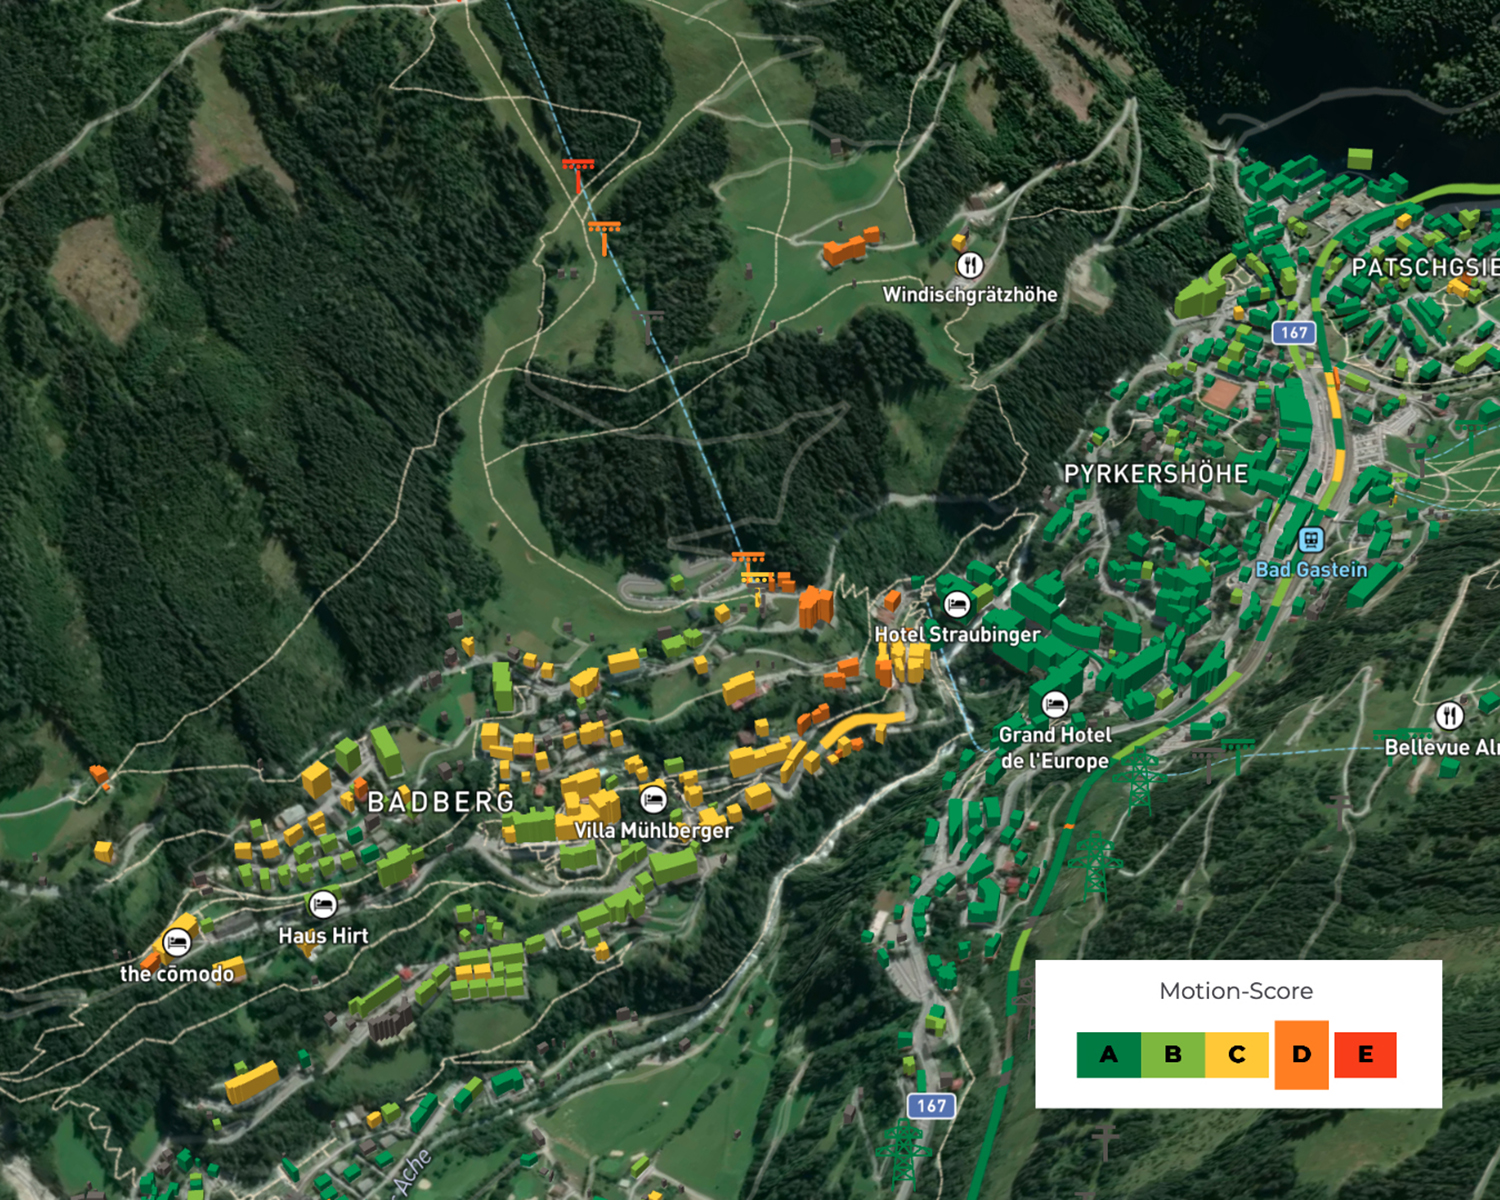Select Motion-Score A dark green swatch
The height and width of the screenshot is (1200, 1500).
pyautogui.click(x=1108, y=1055)
